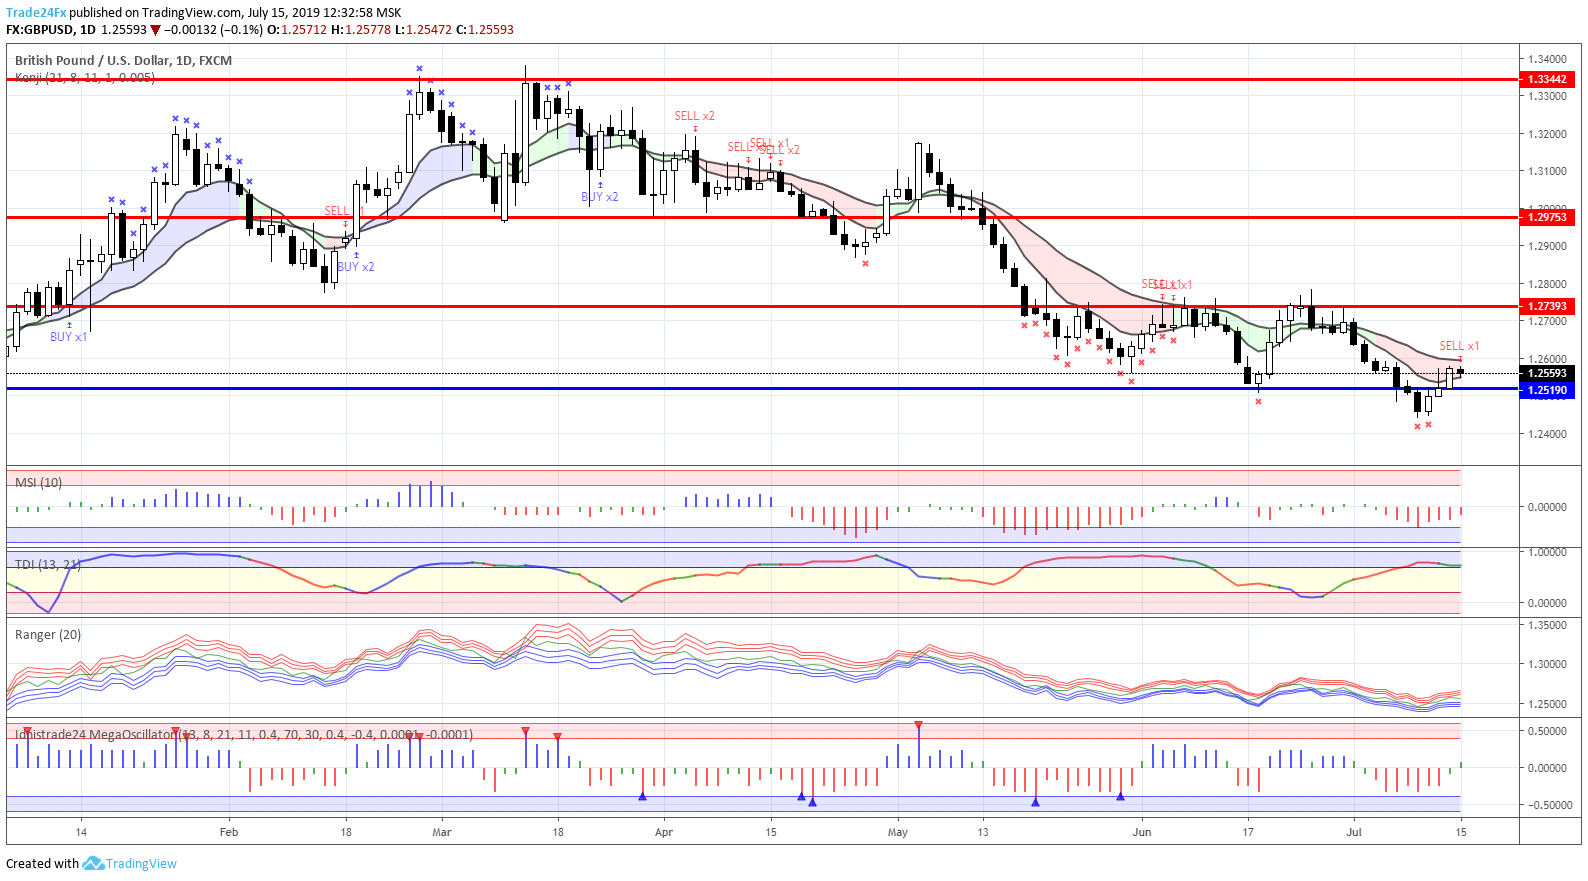Click the red down-triangle price change indicator
Image resolution: width=1588 pixels, height=881 pixels.
point(155,30)
